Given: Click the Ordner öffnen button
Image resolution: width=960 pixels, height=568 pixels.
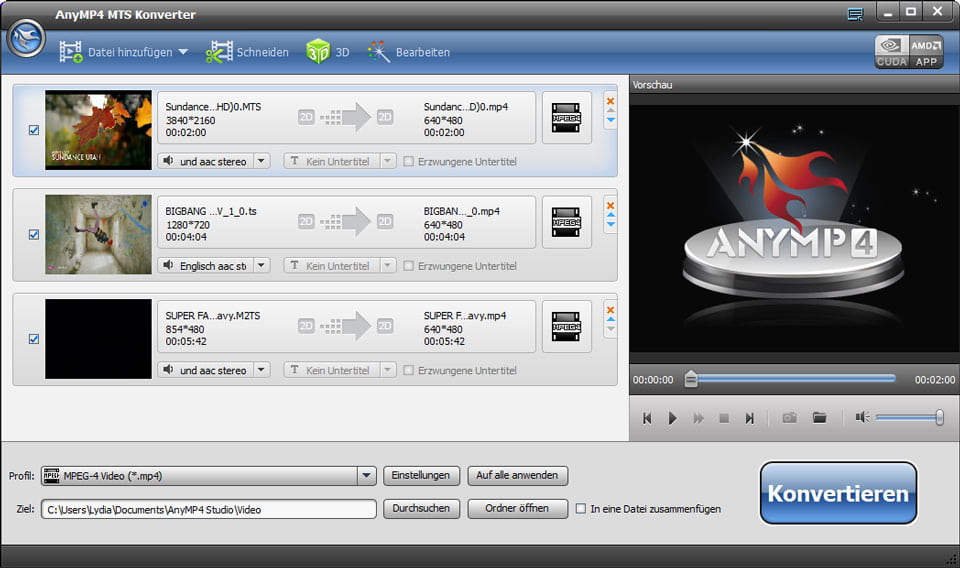Looking at the screenshot, I should pyautogui.click(x=517, y=509).
